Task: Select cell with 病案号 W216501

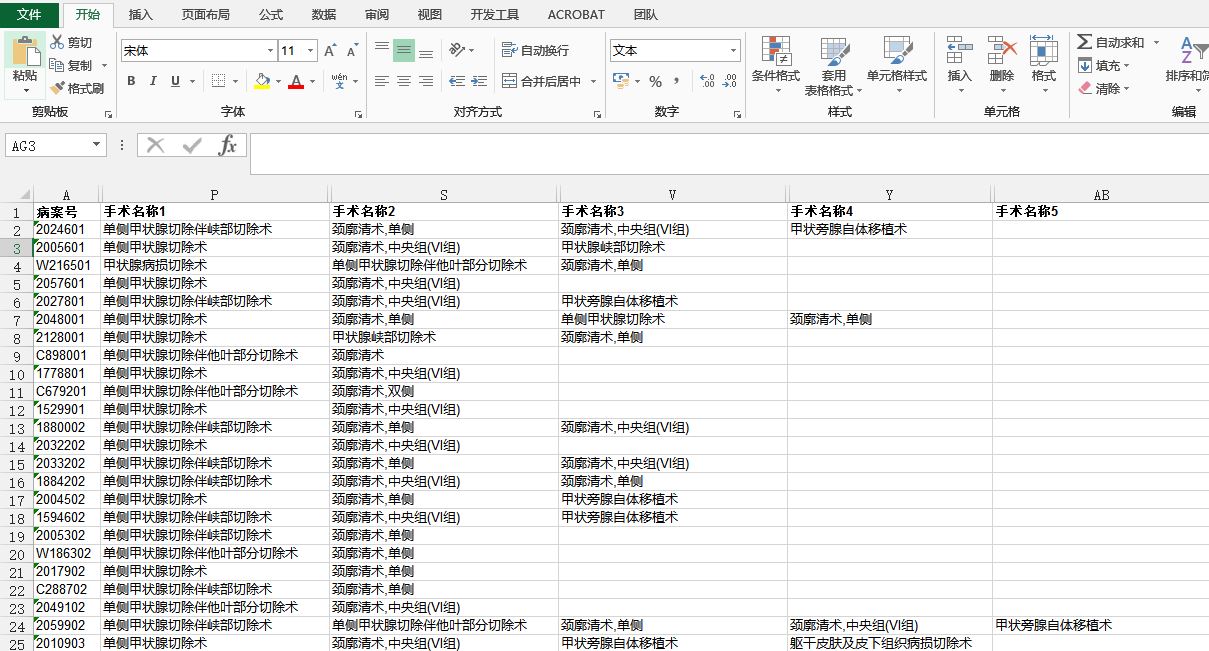Action: pyautogui.click(x=66, y=266)
